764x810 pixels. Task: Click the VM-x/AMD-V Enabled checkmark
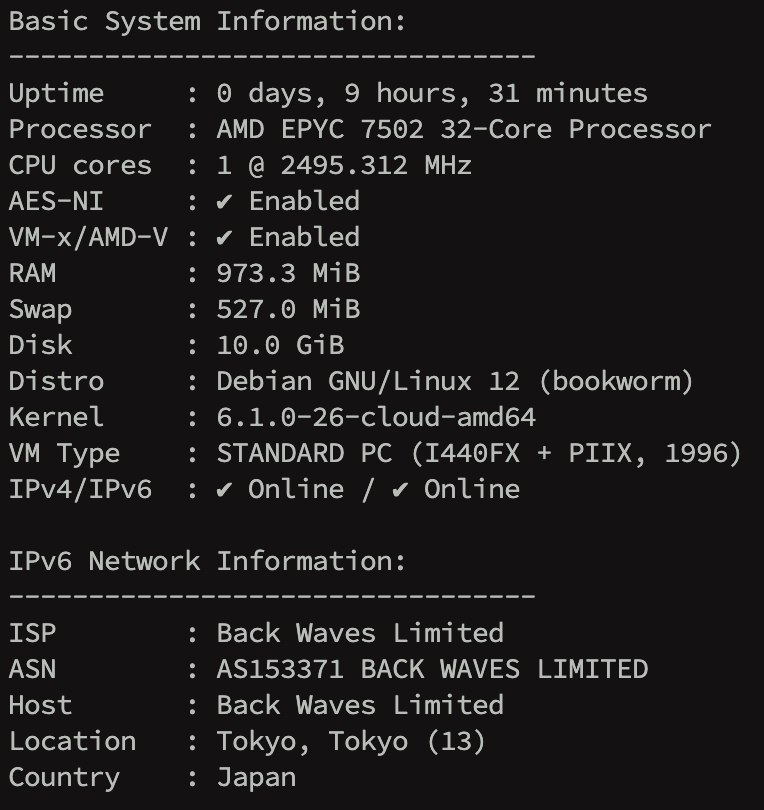[225, 238]
